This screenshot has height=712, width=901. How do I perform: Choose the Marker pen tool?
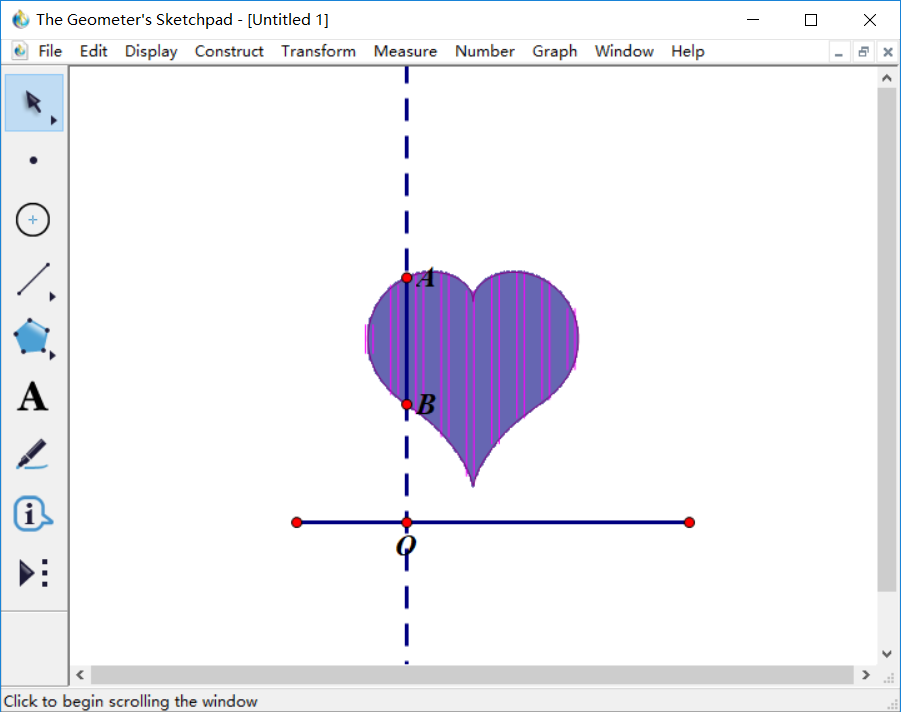click(x=33, y=455)
